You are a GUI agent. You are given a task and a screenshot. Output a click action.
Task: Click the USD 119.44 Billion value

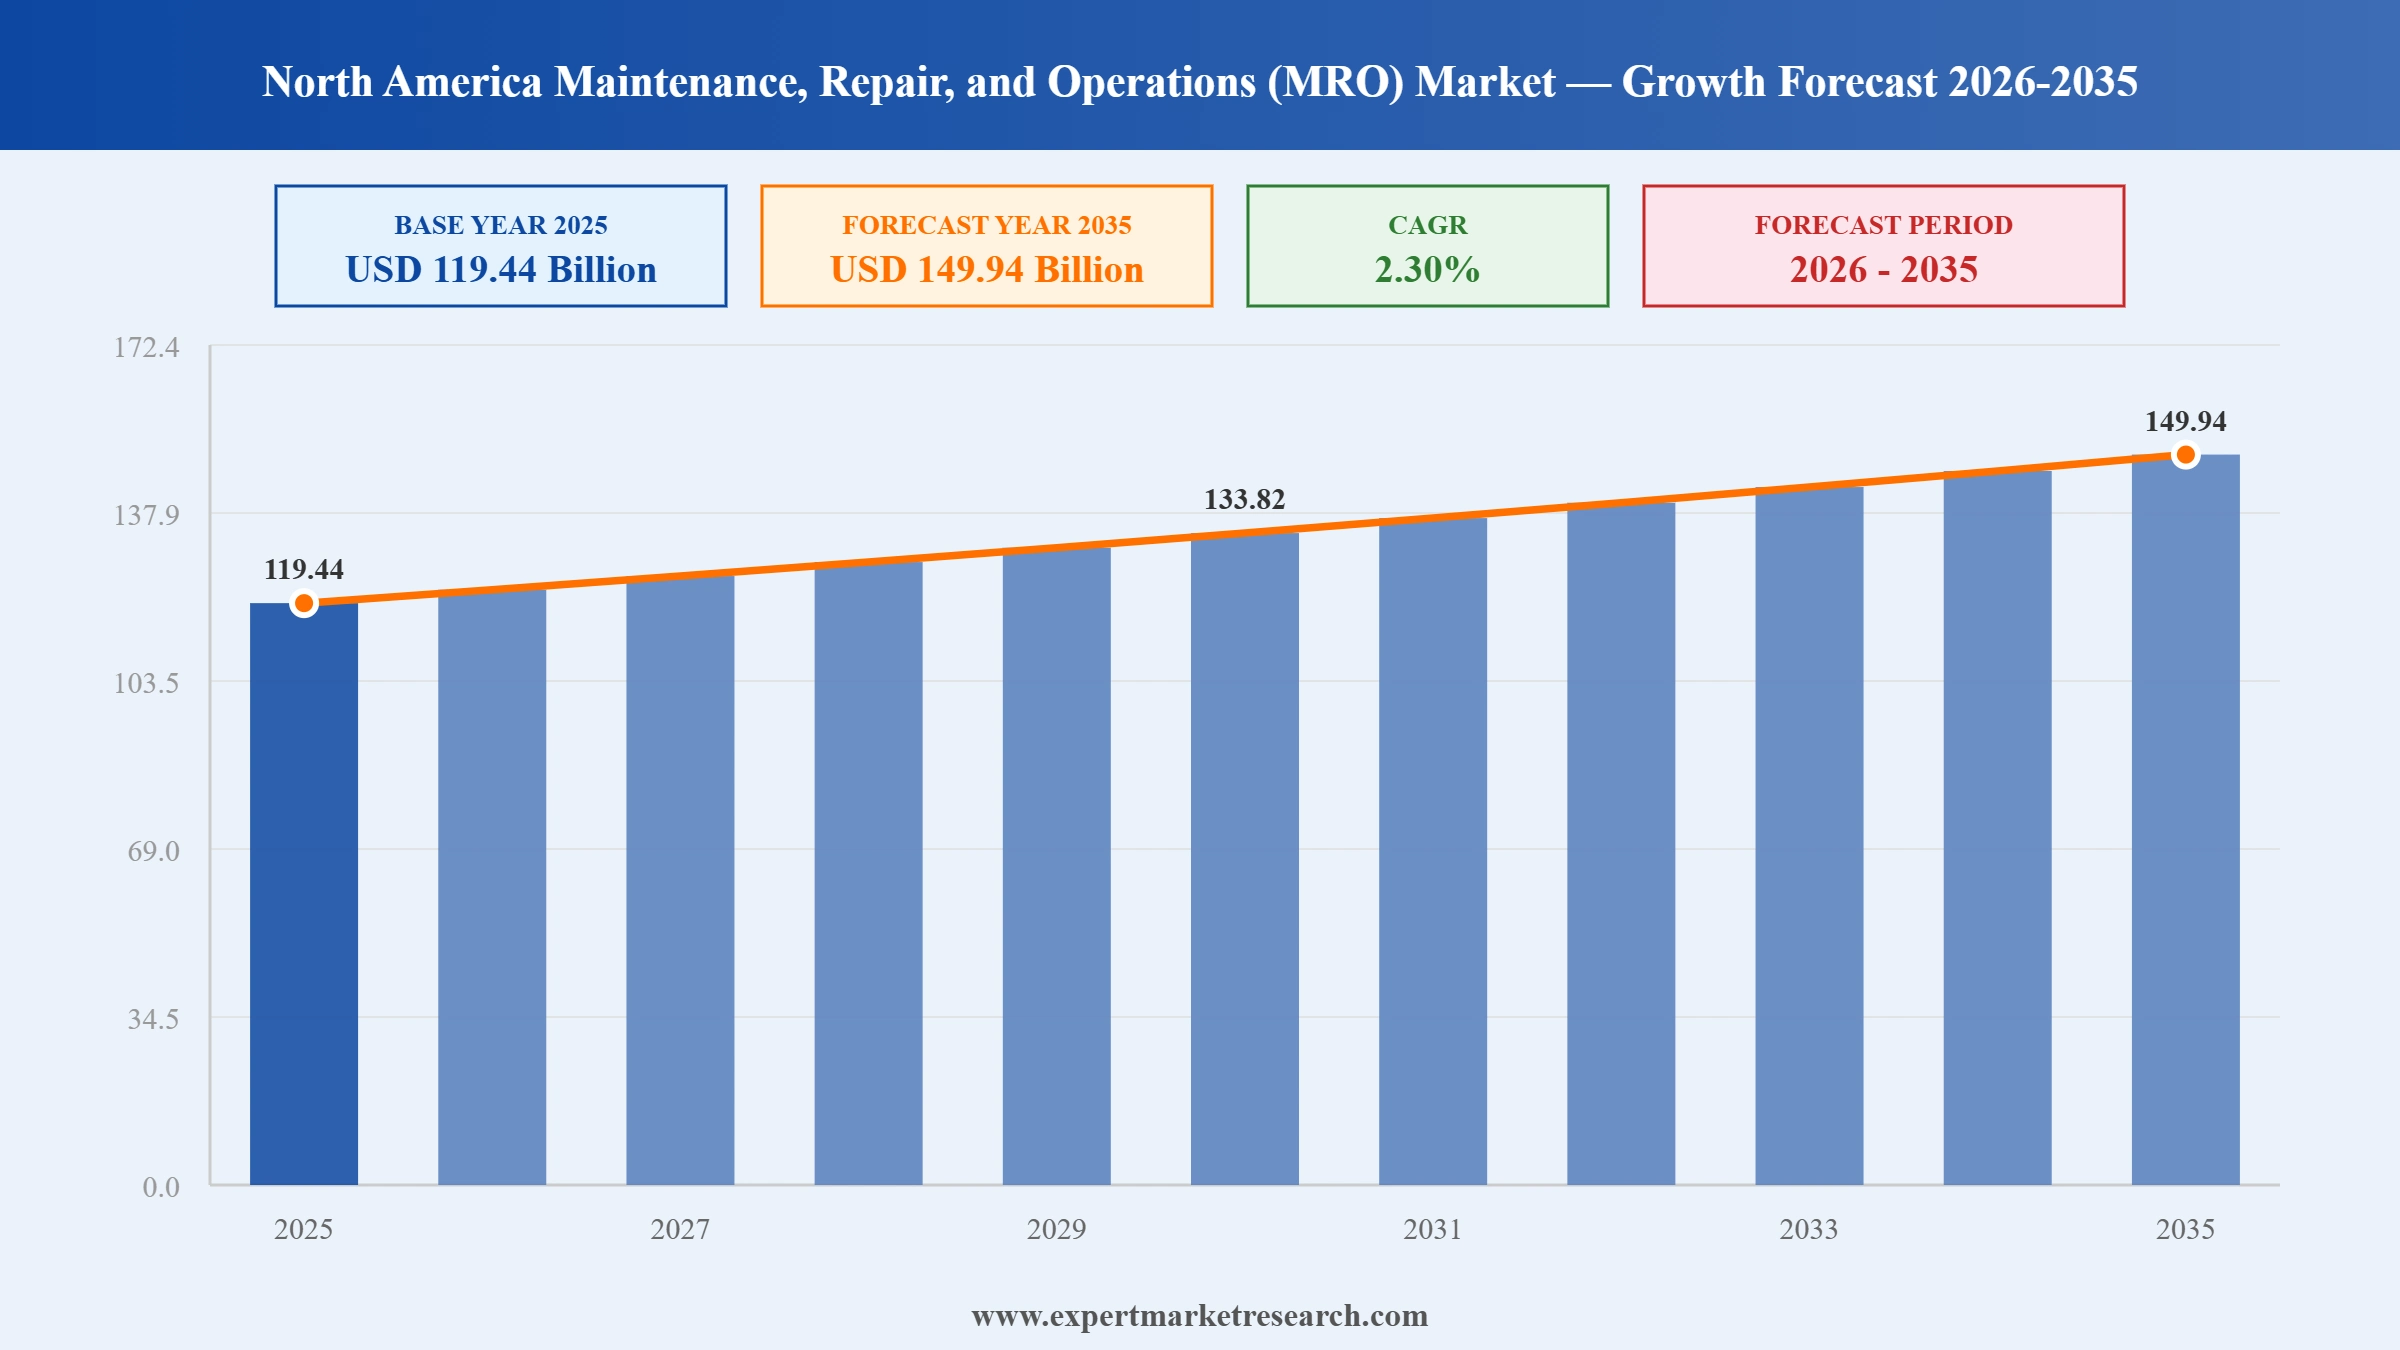501,269
